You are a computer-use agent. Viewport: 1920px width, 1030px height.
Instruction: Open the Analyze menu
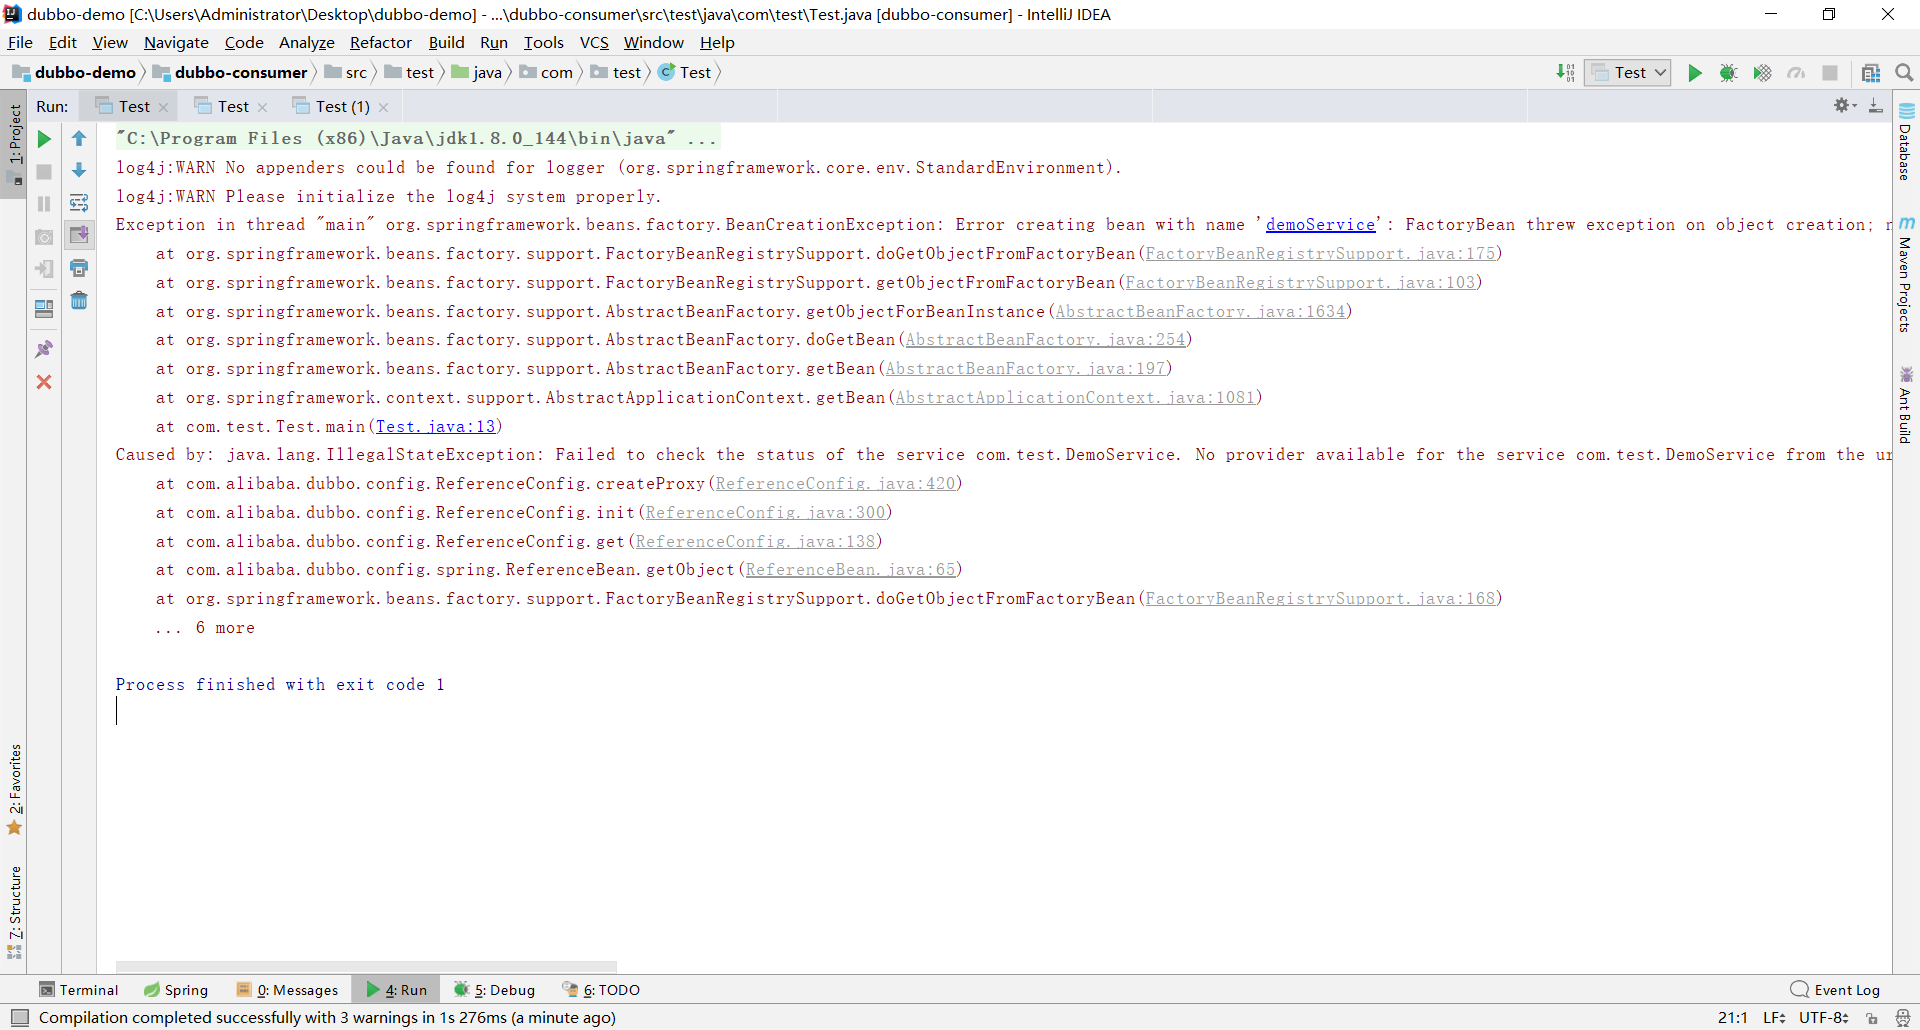tap(306, 42)
